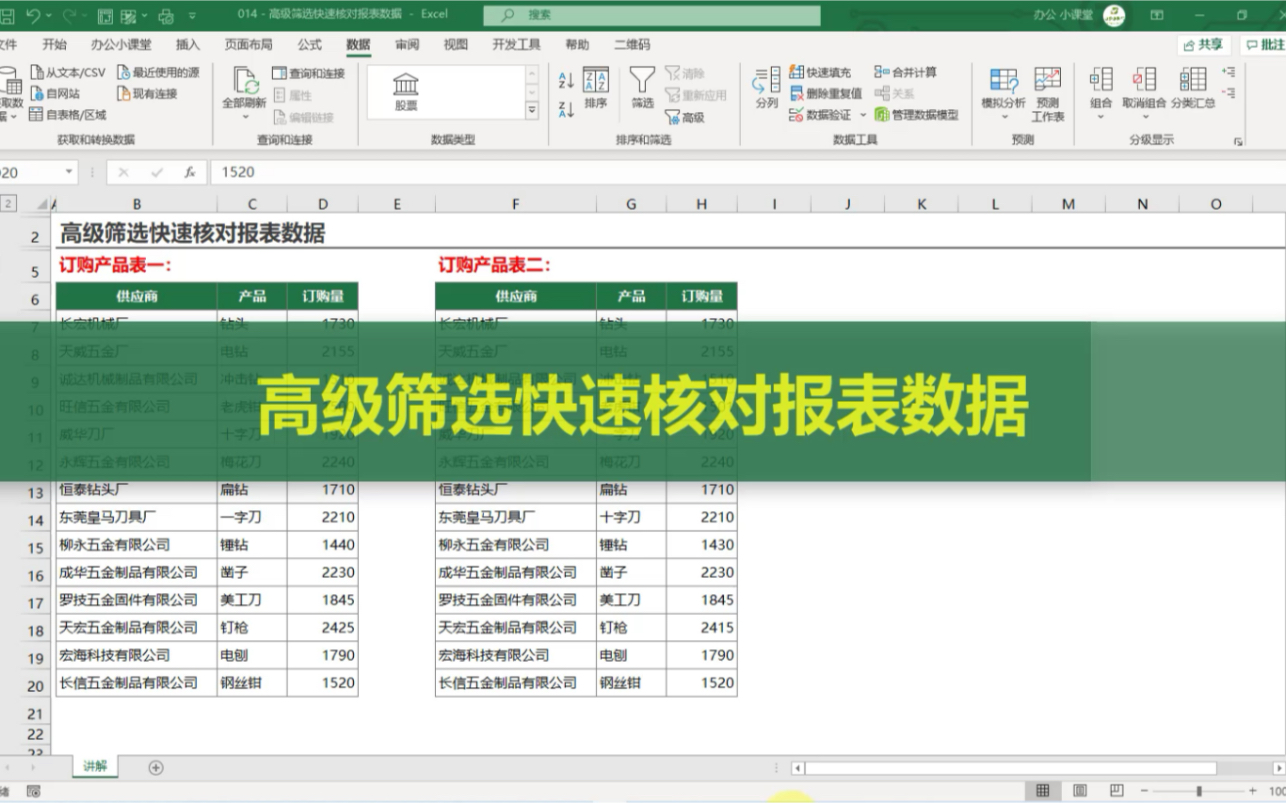The height and width of the screenshot is (803, 1286).
Task: Click 删除重复值 remove duplicates
Action: (826, 94)
